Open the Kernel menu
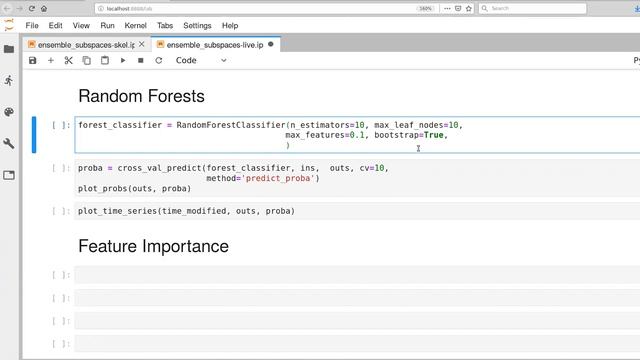Viewport: 640px width, 360px height. pyautogui.click(x=136, y=25)
